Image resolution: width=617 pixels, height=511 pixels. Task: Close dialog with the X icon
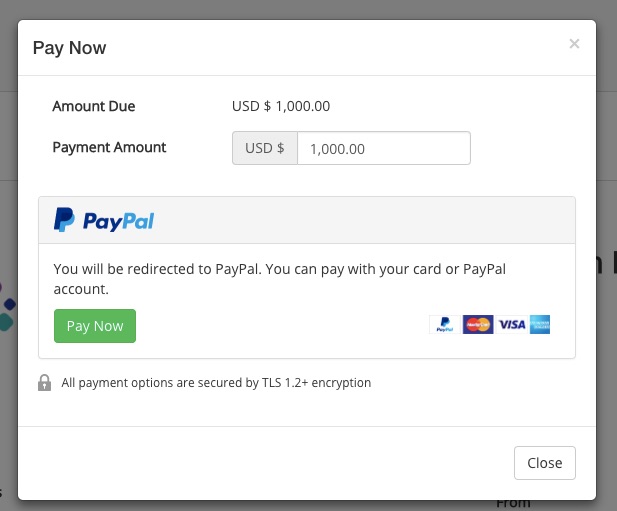(x=574, y=44)
